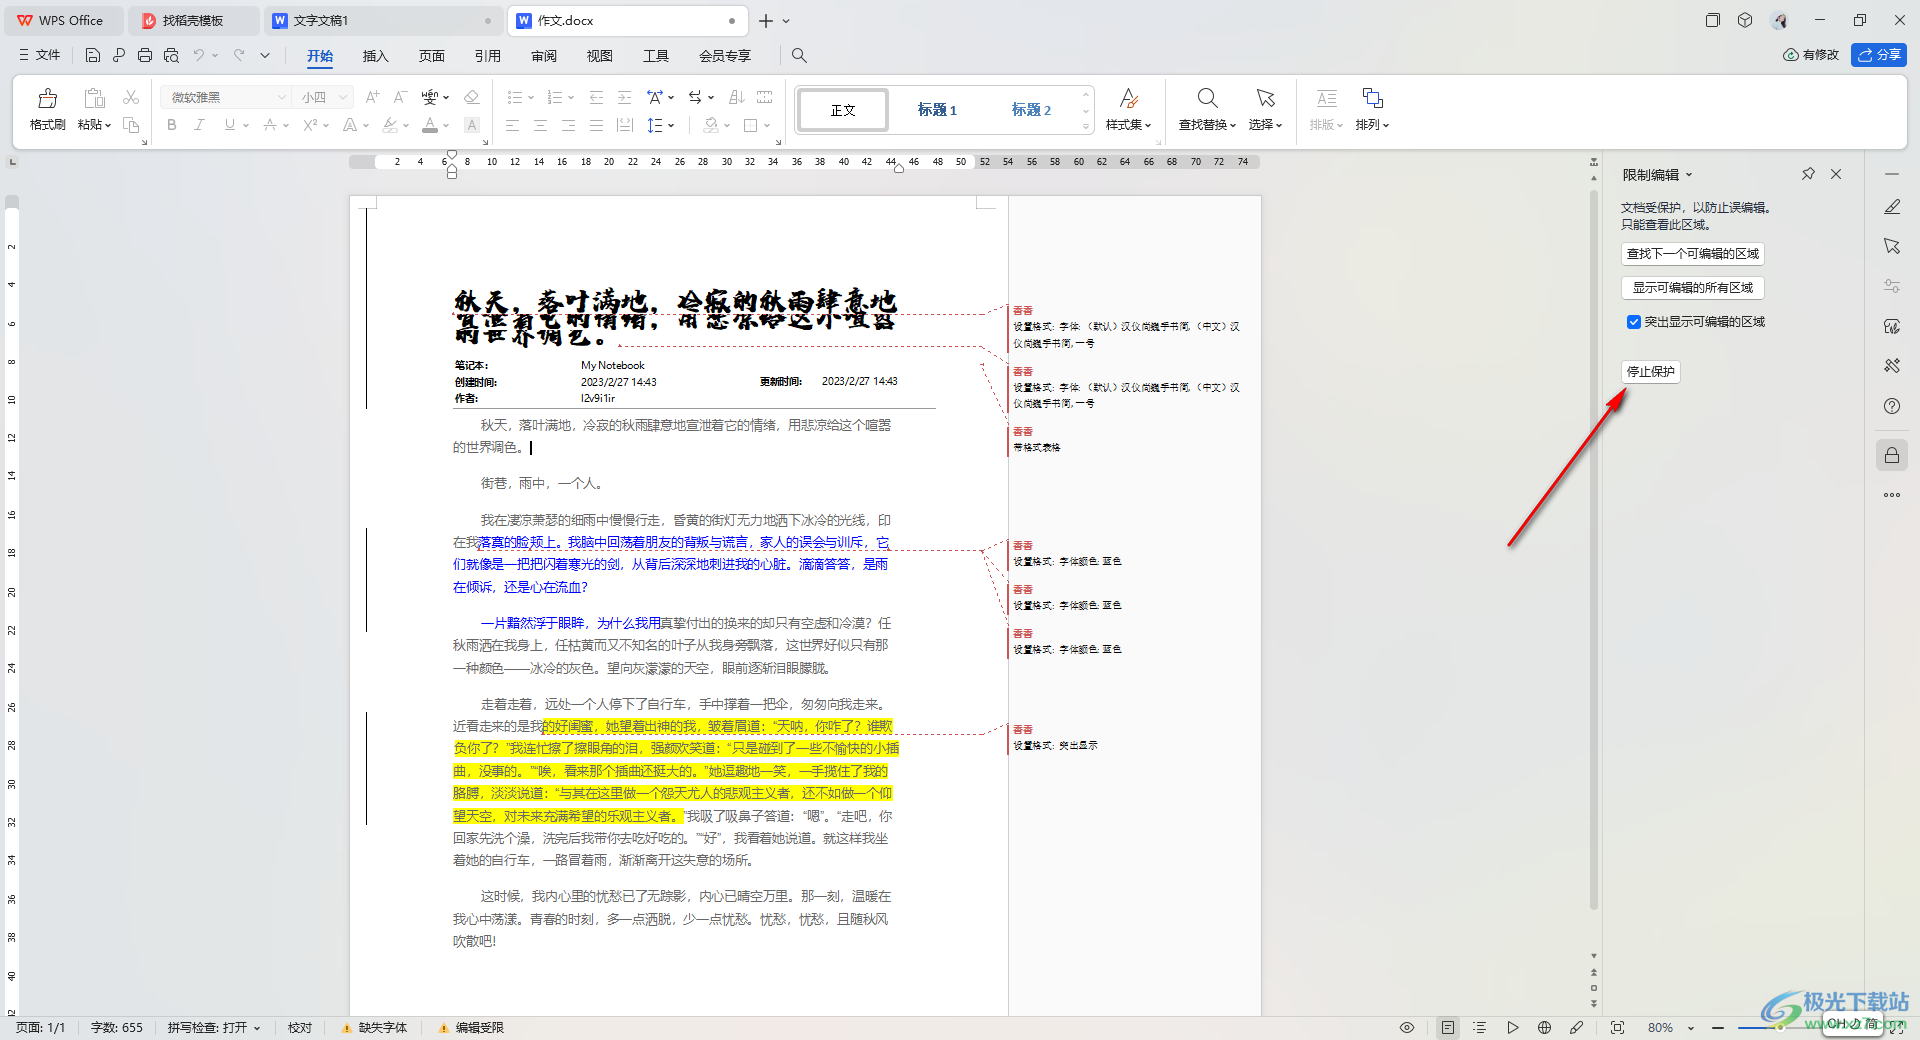Click 显示可编辑的所有区域 button
Screen dimensions: 1920x1040
click(x=1692, y=288)
